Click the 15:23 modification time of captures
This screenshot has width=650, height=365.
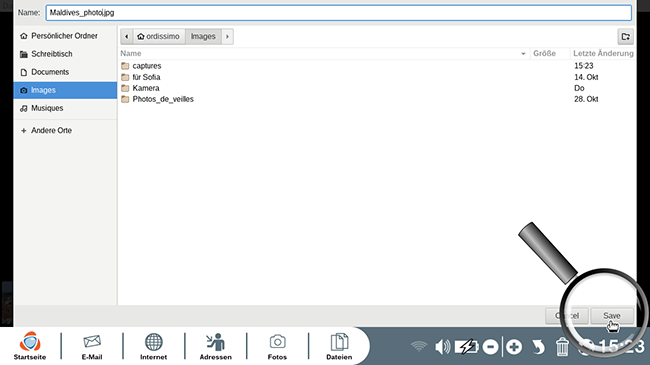pos(584,66)
